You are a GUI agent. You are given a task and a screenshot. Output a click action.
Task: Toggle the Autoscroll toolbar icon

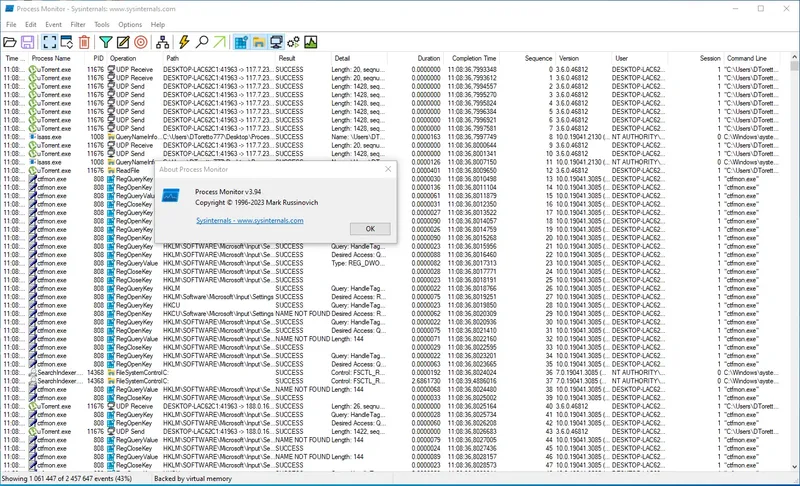point(66,42)
